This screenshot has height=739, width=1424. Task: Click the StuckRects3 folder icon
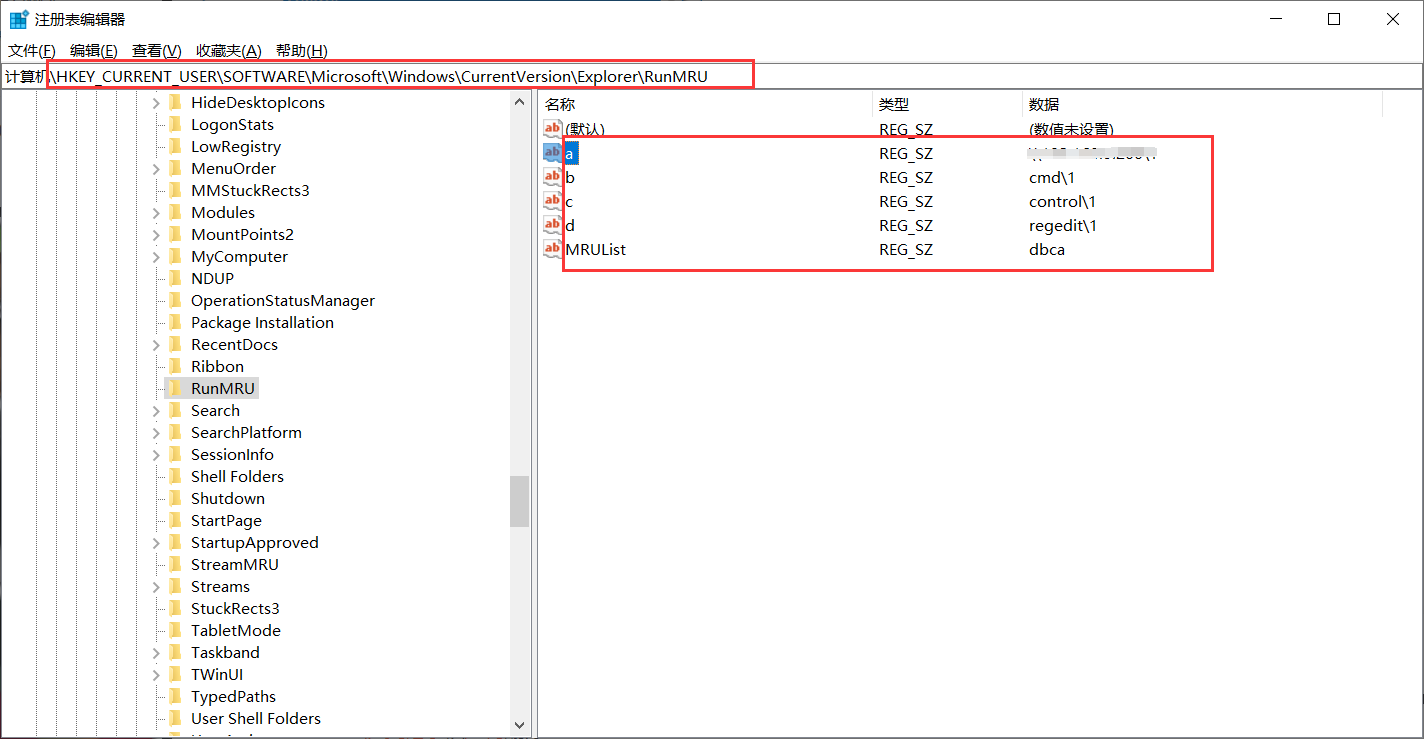pos(176,609)
